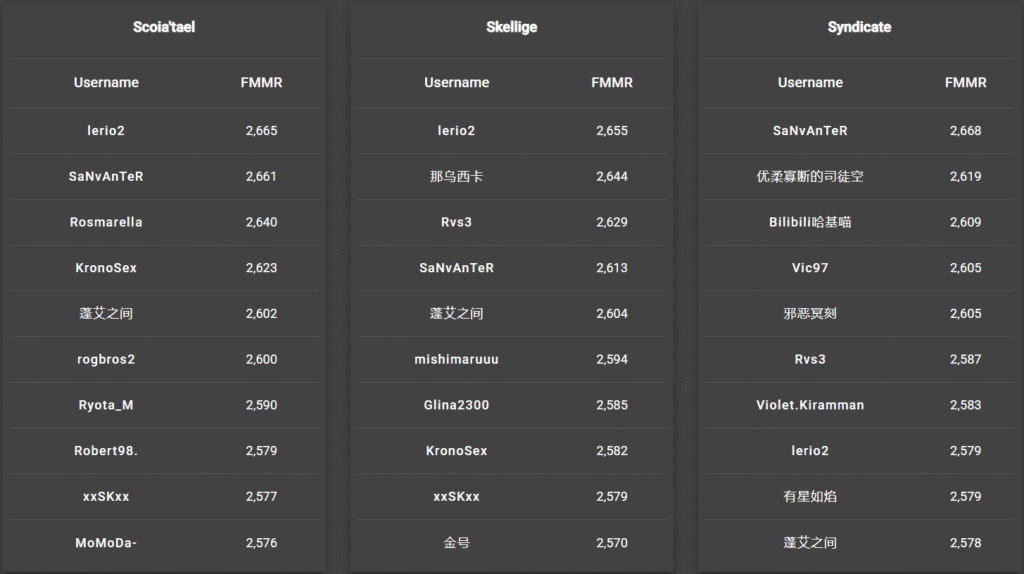1024x574 pixels.
Task: Select KronoSex in Scoia'tael table
Action: (x=106, y=268)
